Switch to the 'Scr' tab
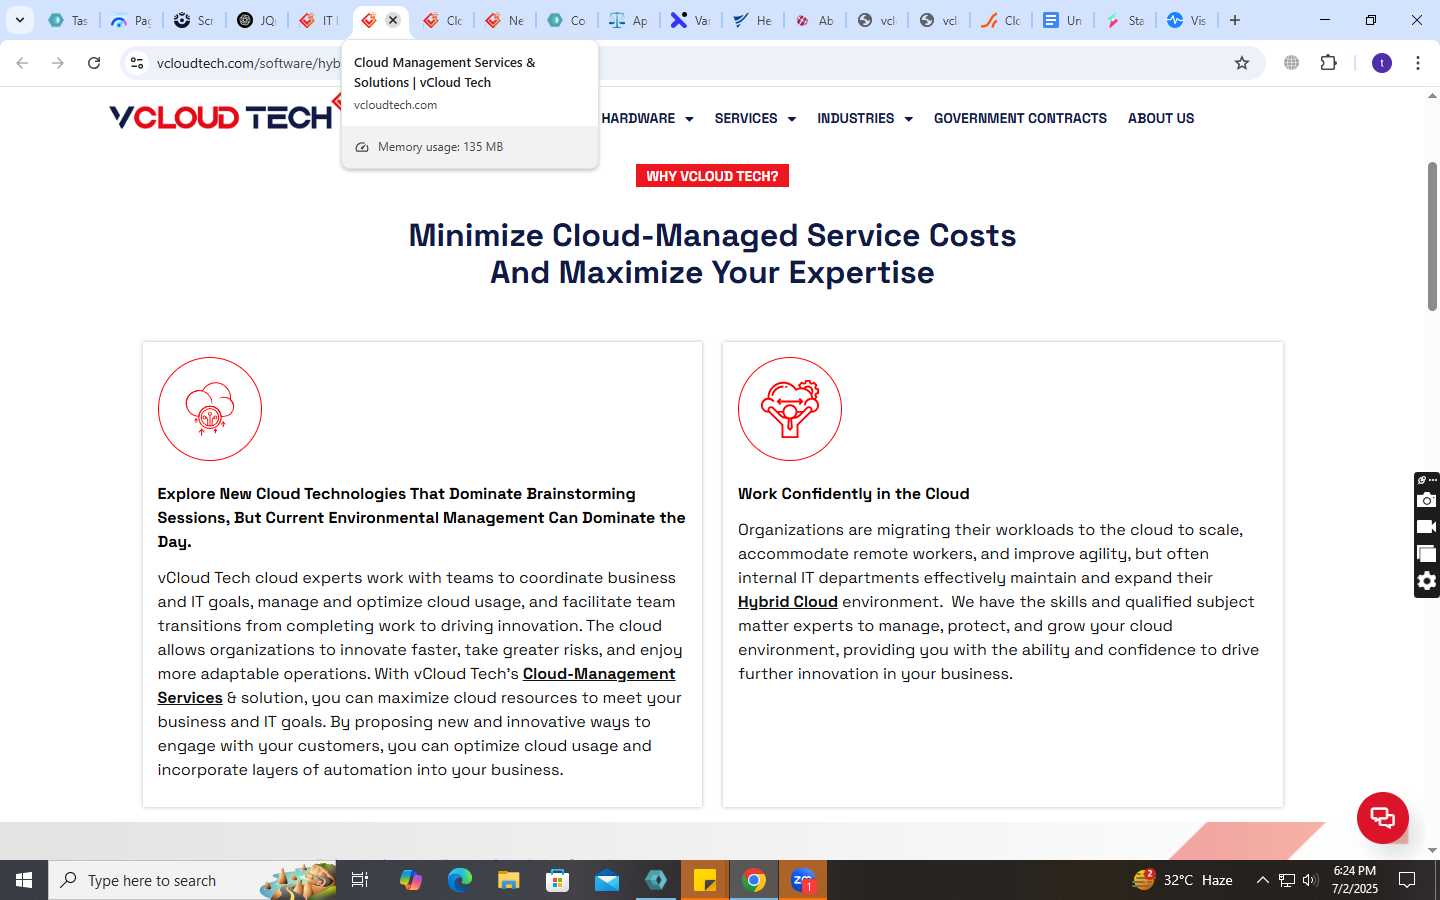This screenshot has width=1440, height=900. 193,20
